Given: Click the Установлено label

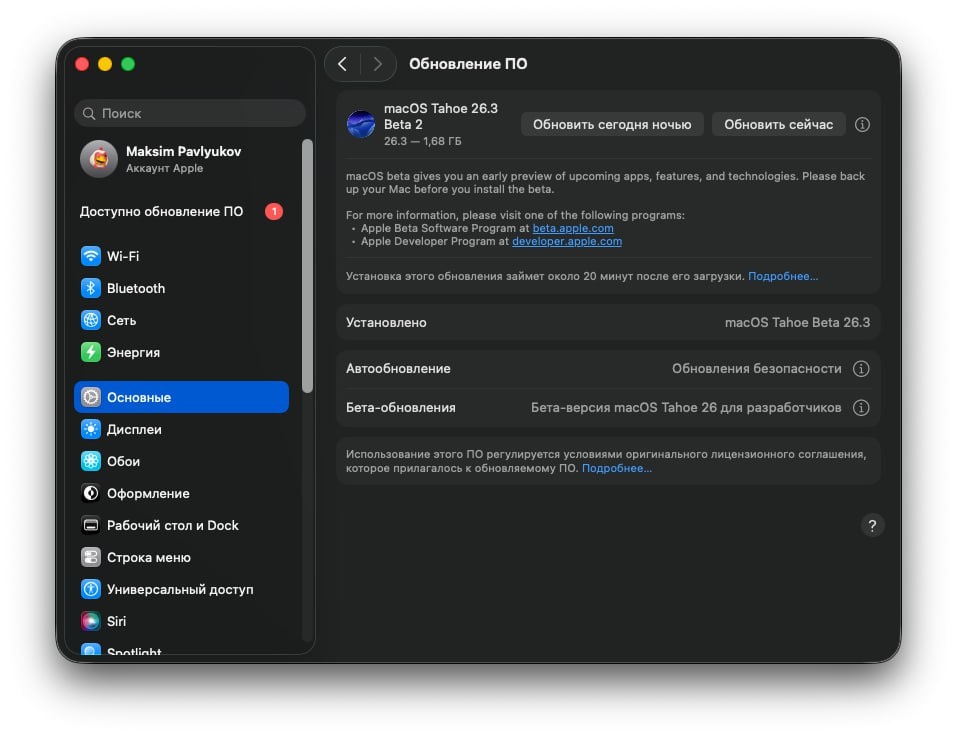Looking at the screenshot, I should pyautogui.click(x=386, y=323).
